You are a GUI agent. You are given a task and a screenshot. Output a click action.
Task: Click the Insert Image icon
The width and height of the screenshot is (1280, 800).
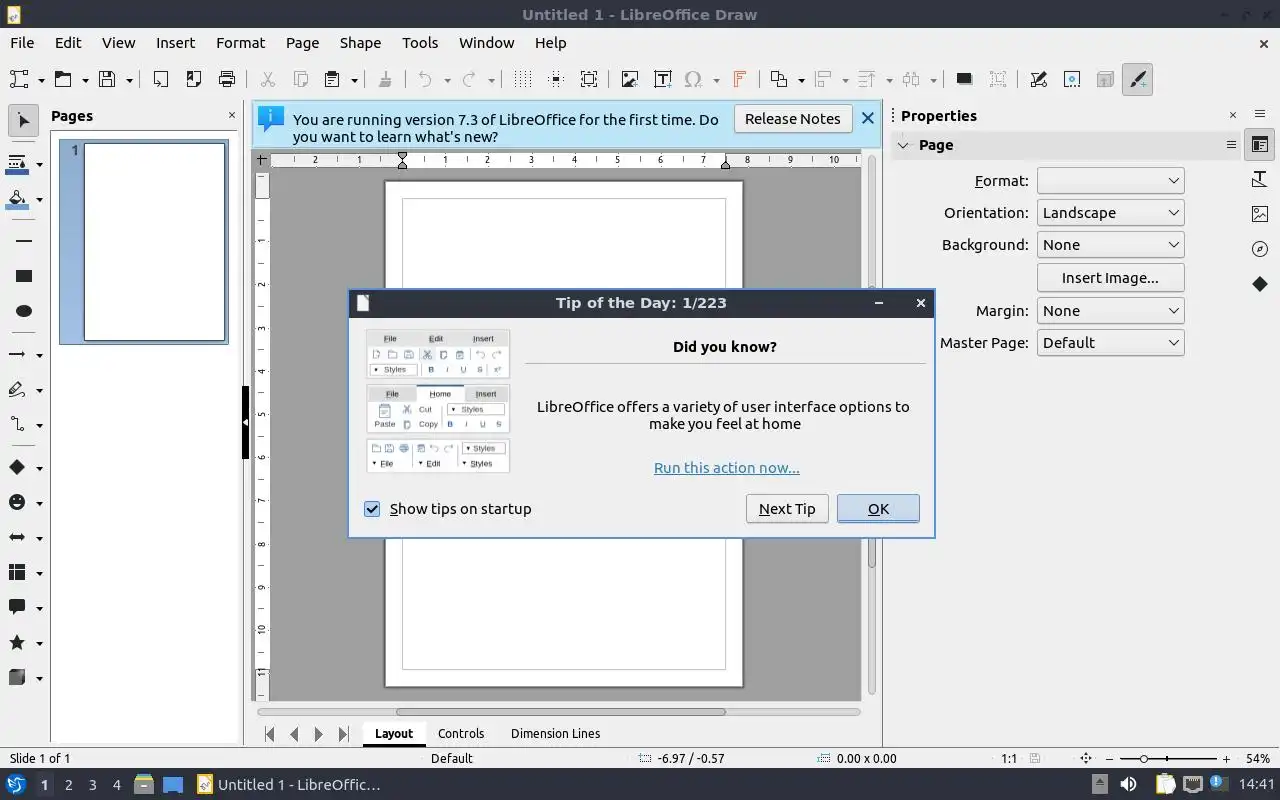[x=629, y=79]
